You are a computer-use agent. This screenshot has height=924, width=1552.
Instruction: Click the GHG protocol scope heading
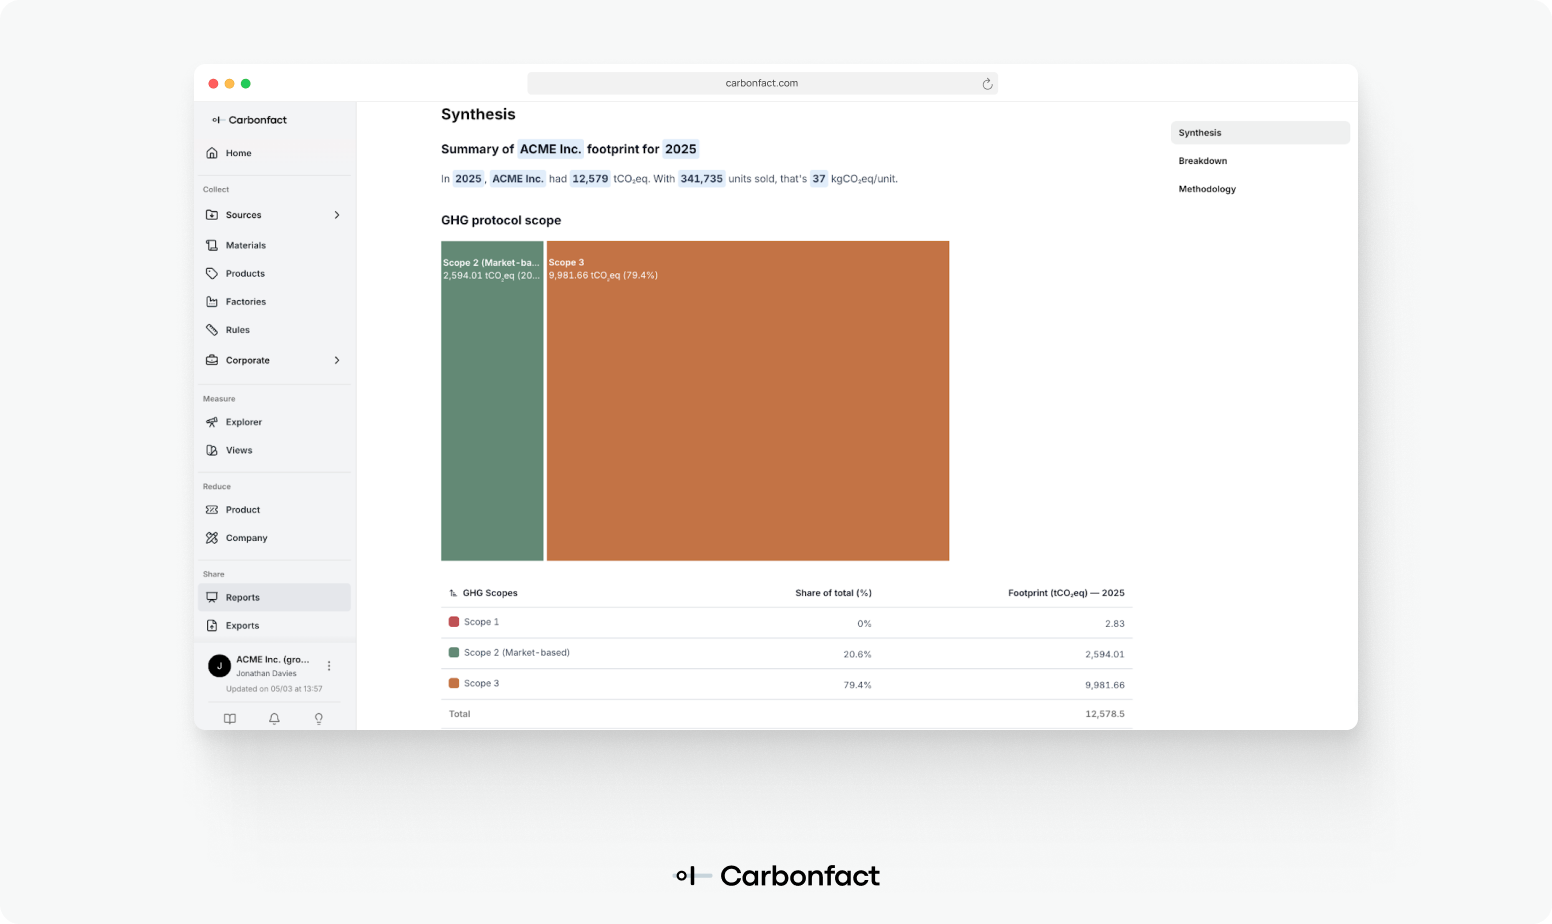click(501, 220)
